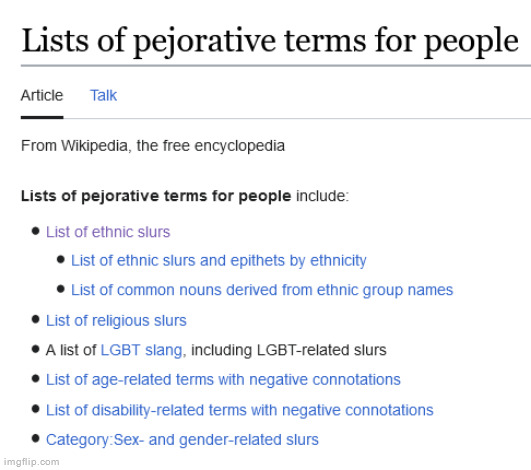Visit Category:Sex- and gender-related slurs
The width and height of the screenshot is (531, 470).
click(182, 440)
